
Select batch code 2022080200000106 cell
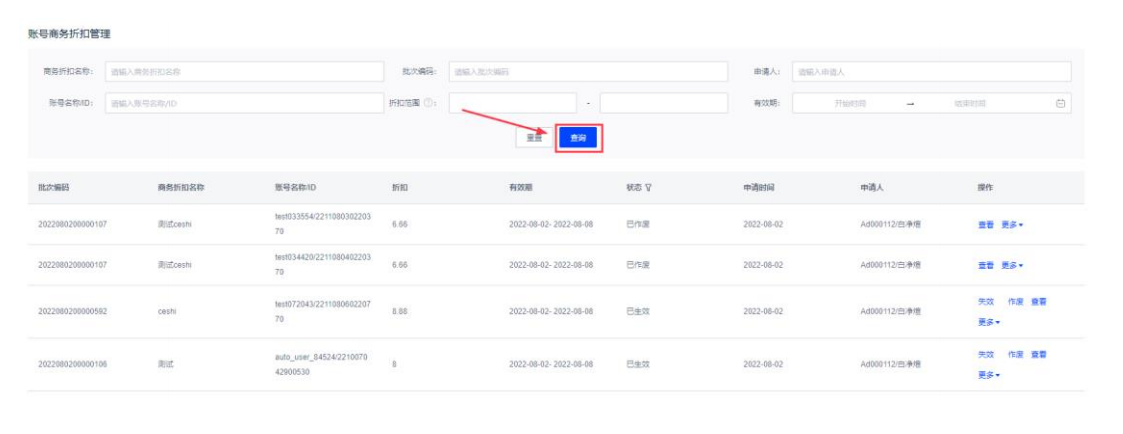[73, 365]
